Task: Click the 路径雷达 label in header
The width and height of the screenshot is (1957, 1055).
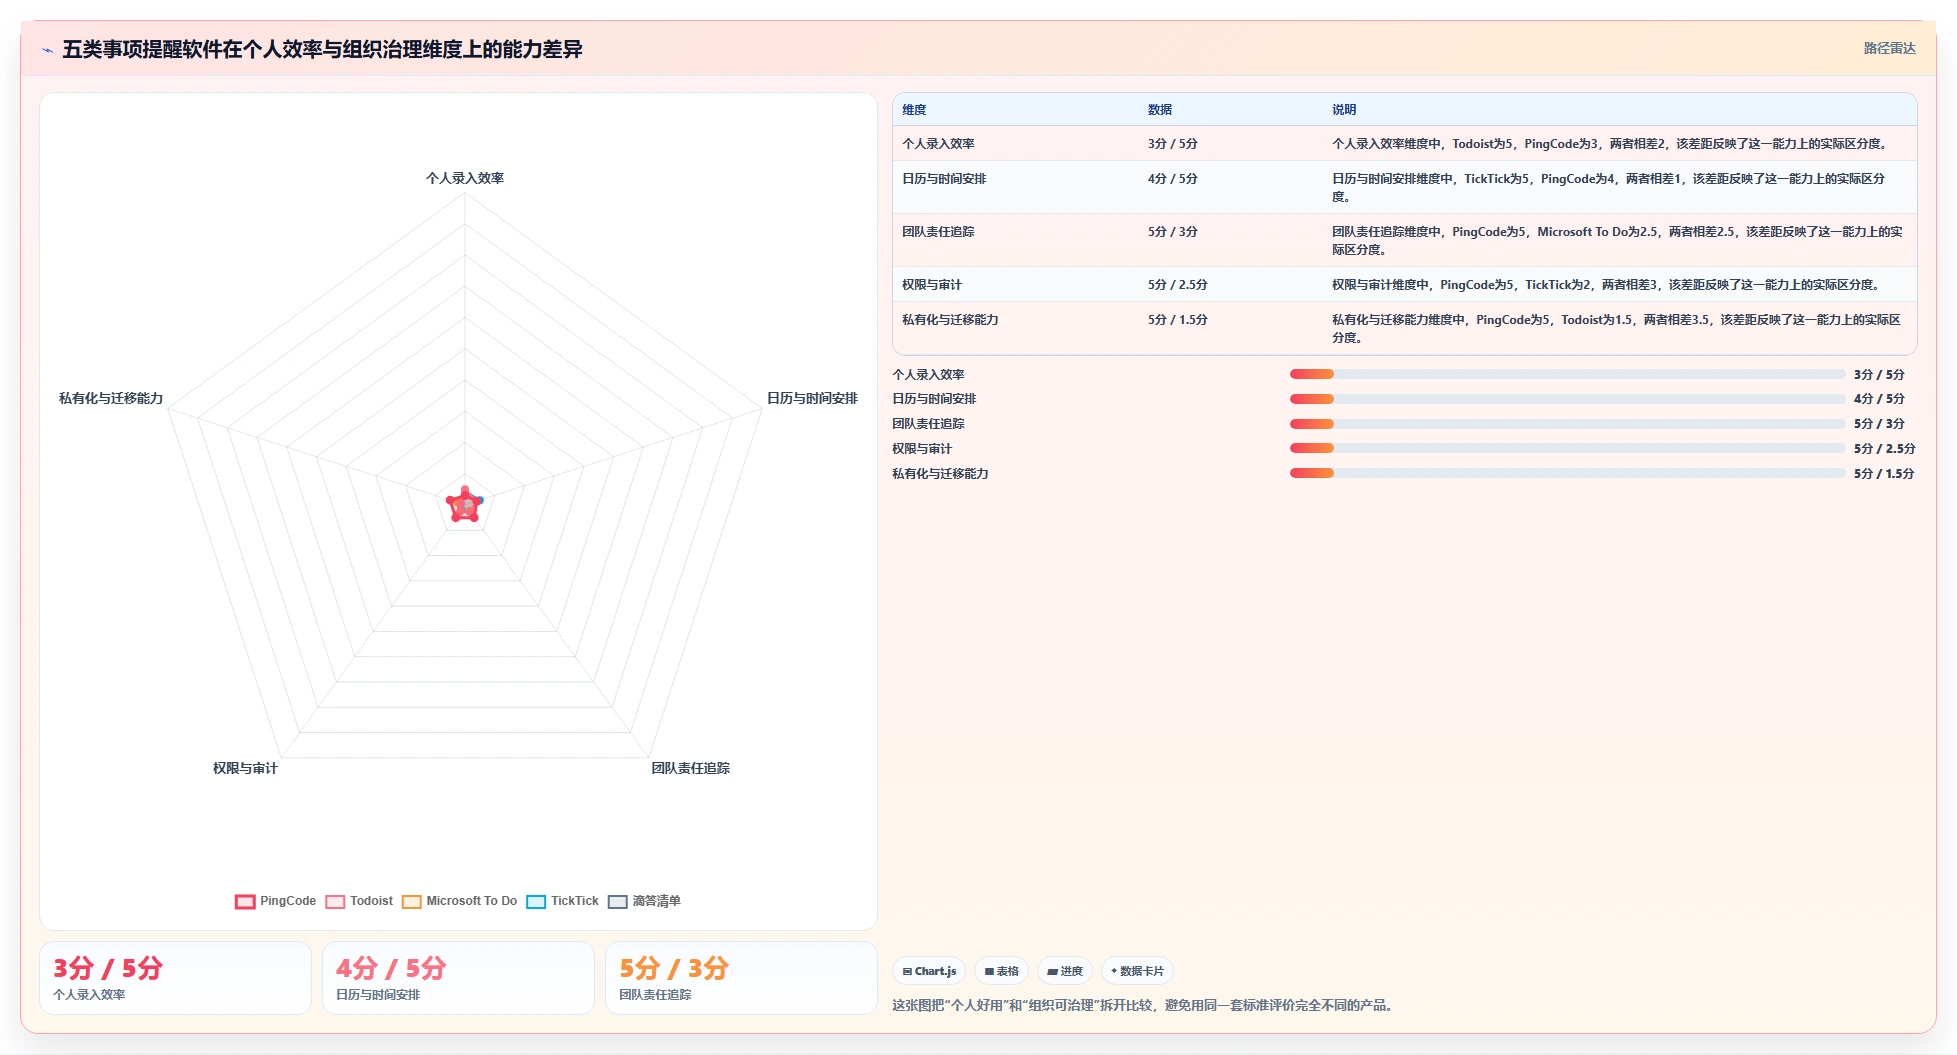Action: pyautogui.click(x=1889, y=48)
